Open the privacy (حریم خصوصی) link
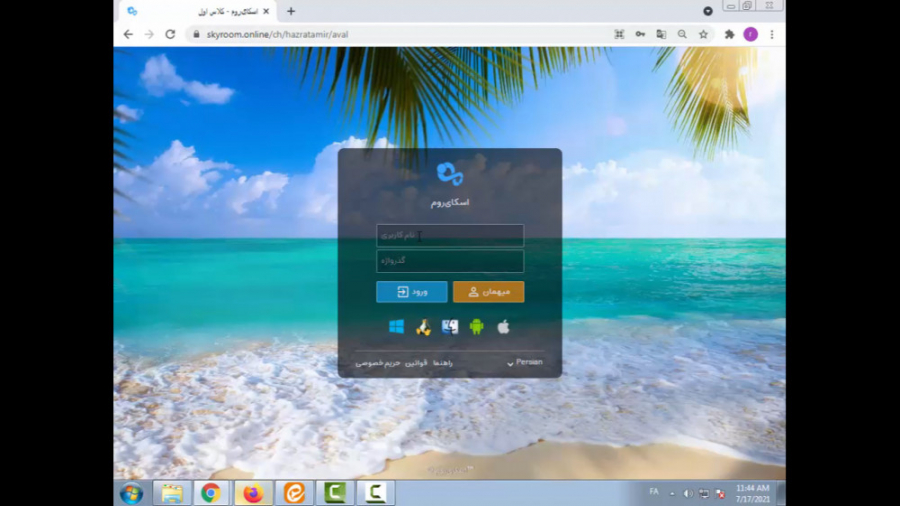 377,363
